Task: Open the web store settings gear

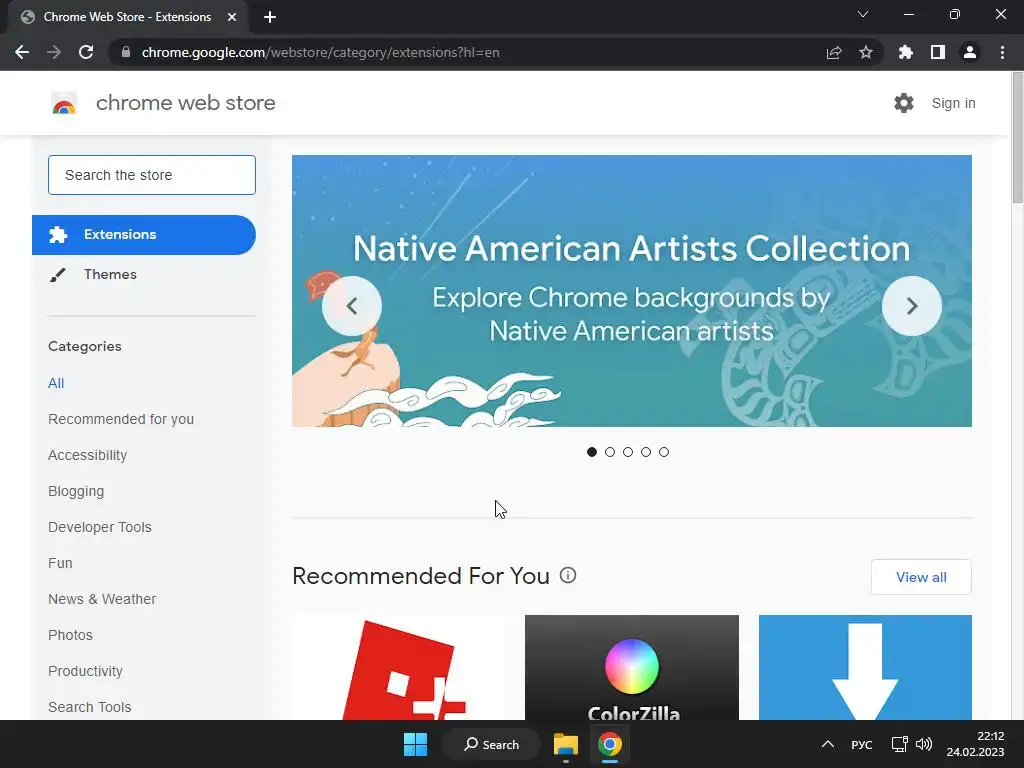Action: point(904,103)
